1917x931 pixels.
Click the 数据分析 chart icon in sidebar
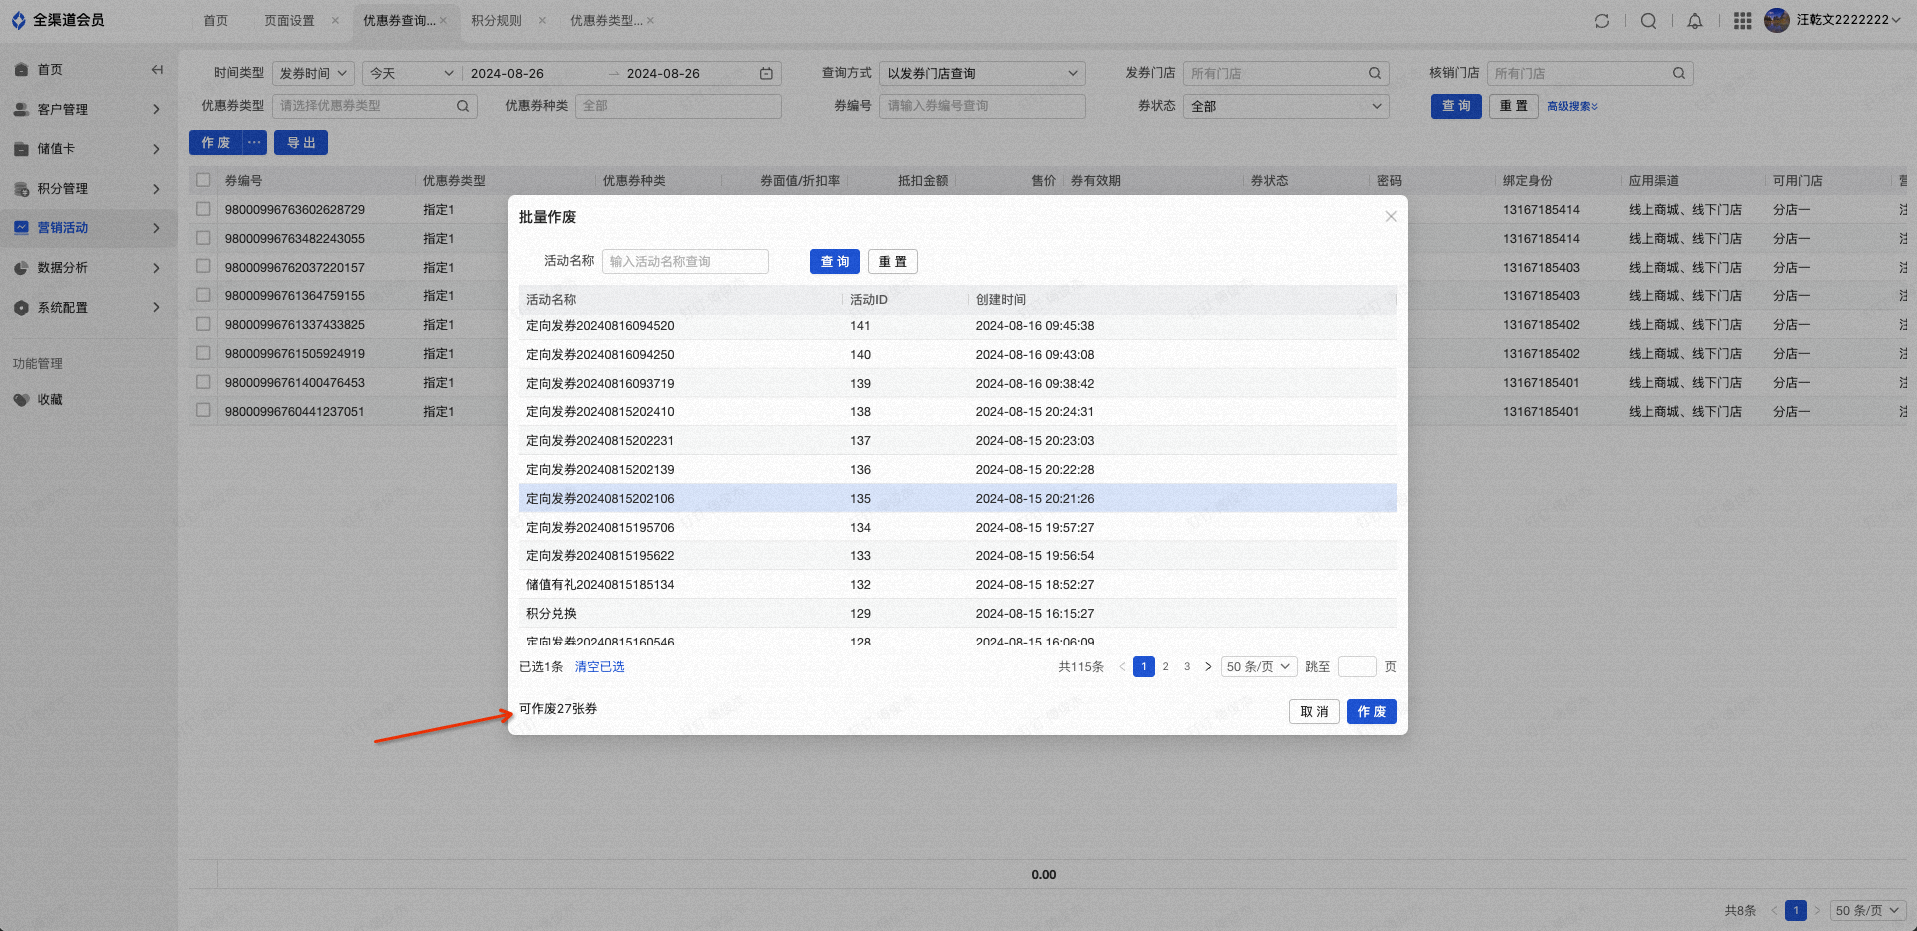click(21, 268)
